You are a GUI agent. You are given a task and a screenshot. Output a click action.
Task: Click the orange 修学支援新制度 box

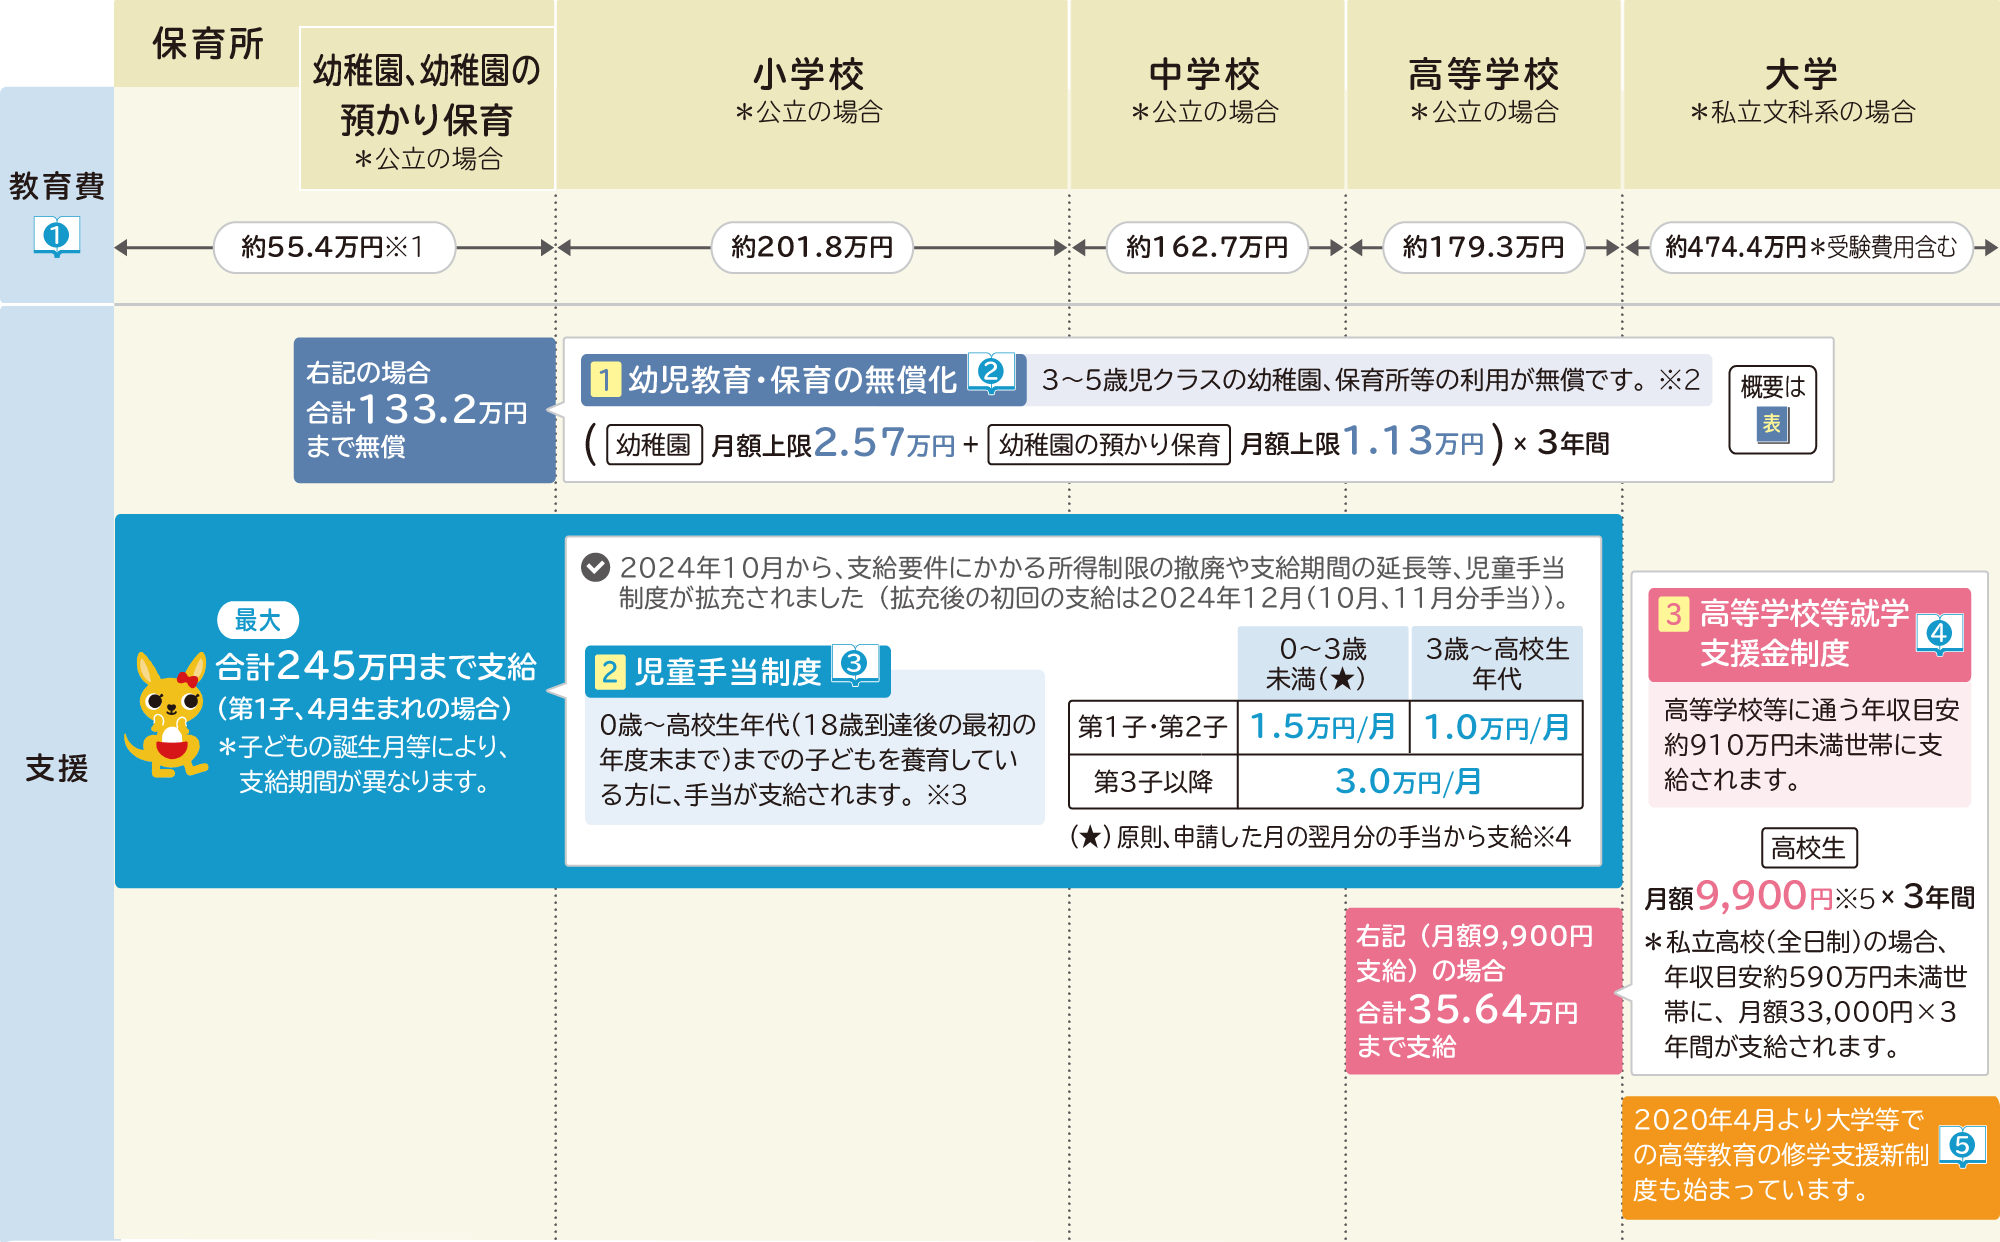point(1810,1157)
